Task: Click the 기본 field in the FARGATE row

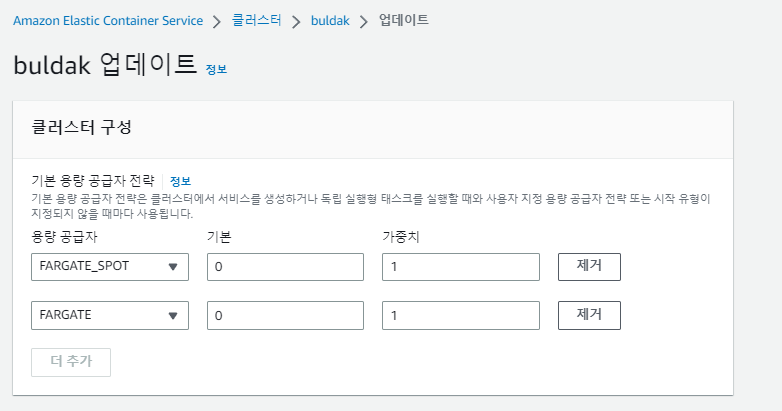Action: (285, 315)
